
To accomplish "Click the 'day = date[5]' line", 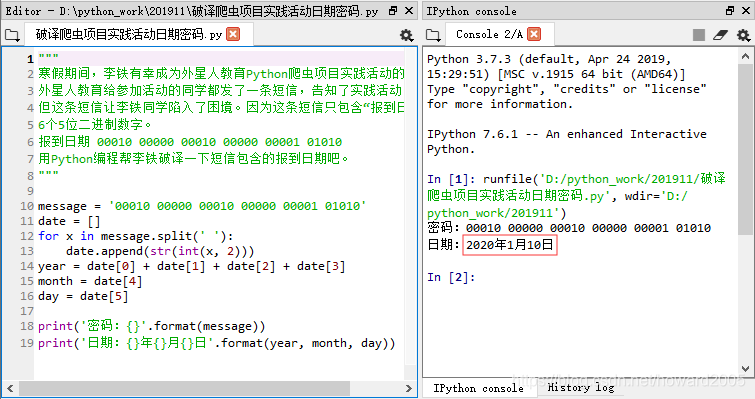I will click(83, 296).
